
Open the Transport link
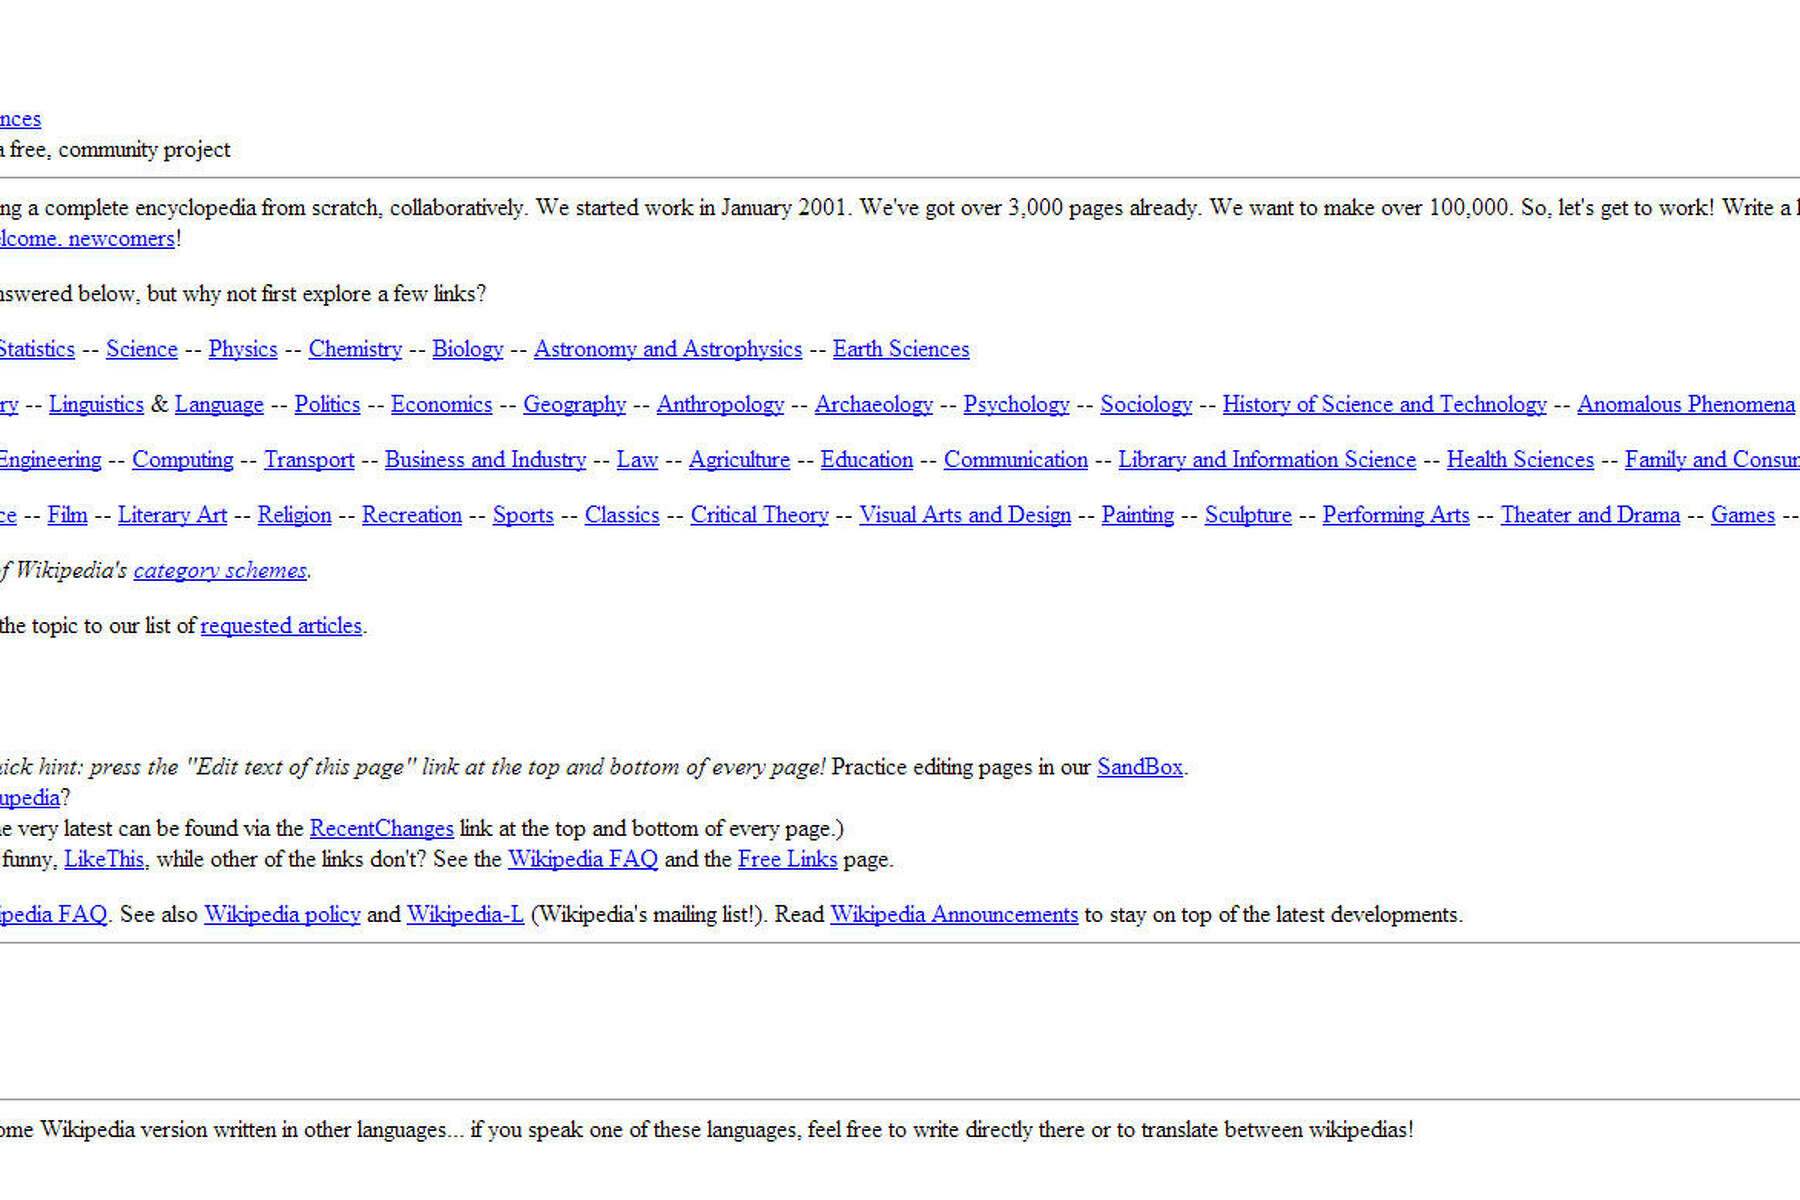pyautogui.click(x=309, y=459)
